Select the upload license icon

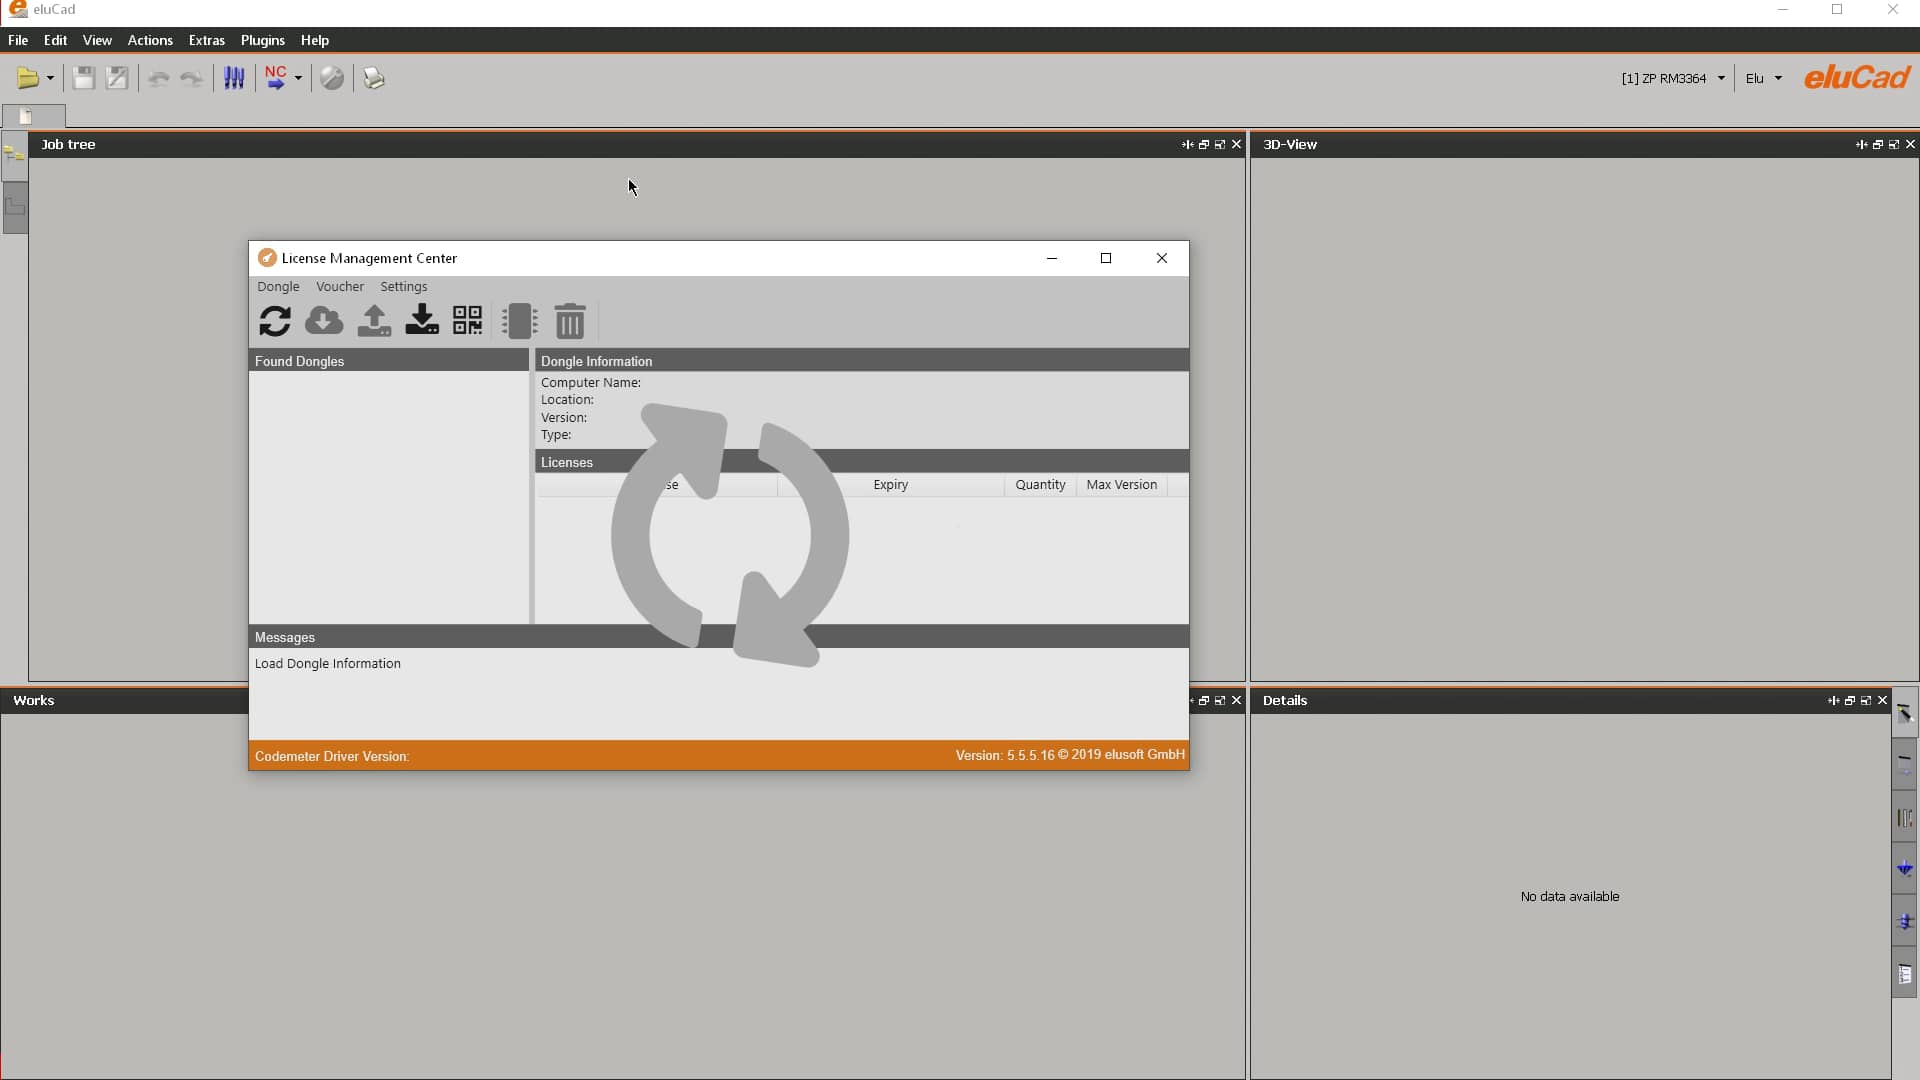tap(373, 321)
